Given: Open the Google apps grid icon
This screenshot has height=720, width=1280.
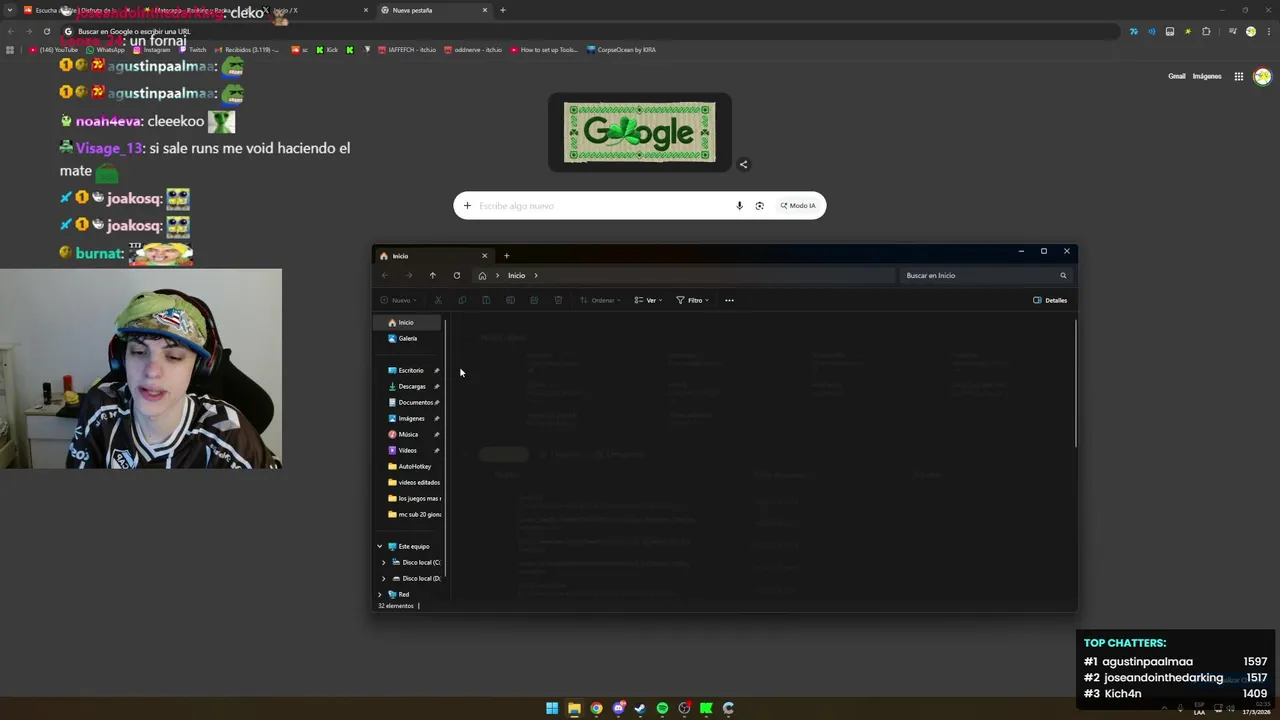Looking at the screenshot, I should point(1238,76).
